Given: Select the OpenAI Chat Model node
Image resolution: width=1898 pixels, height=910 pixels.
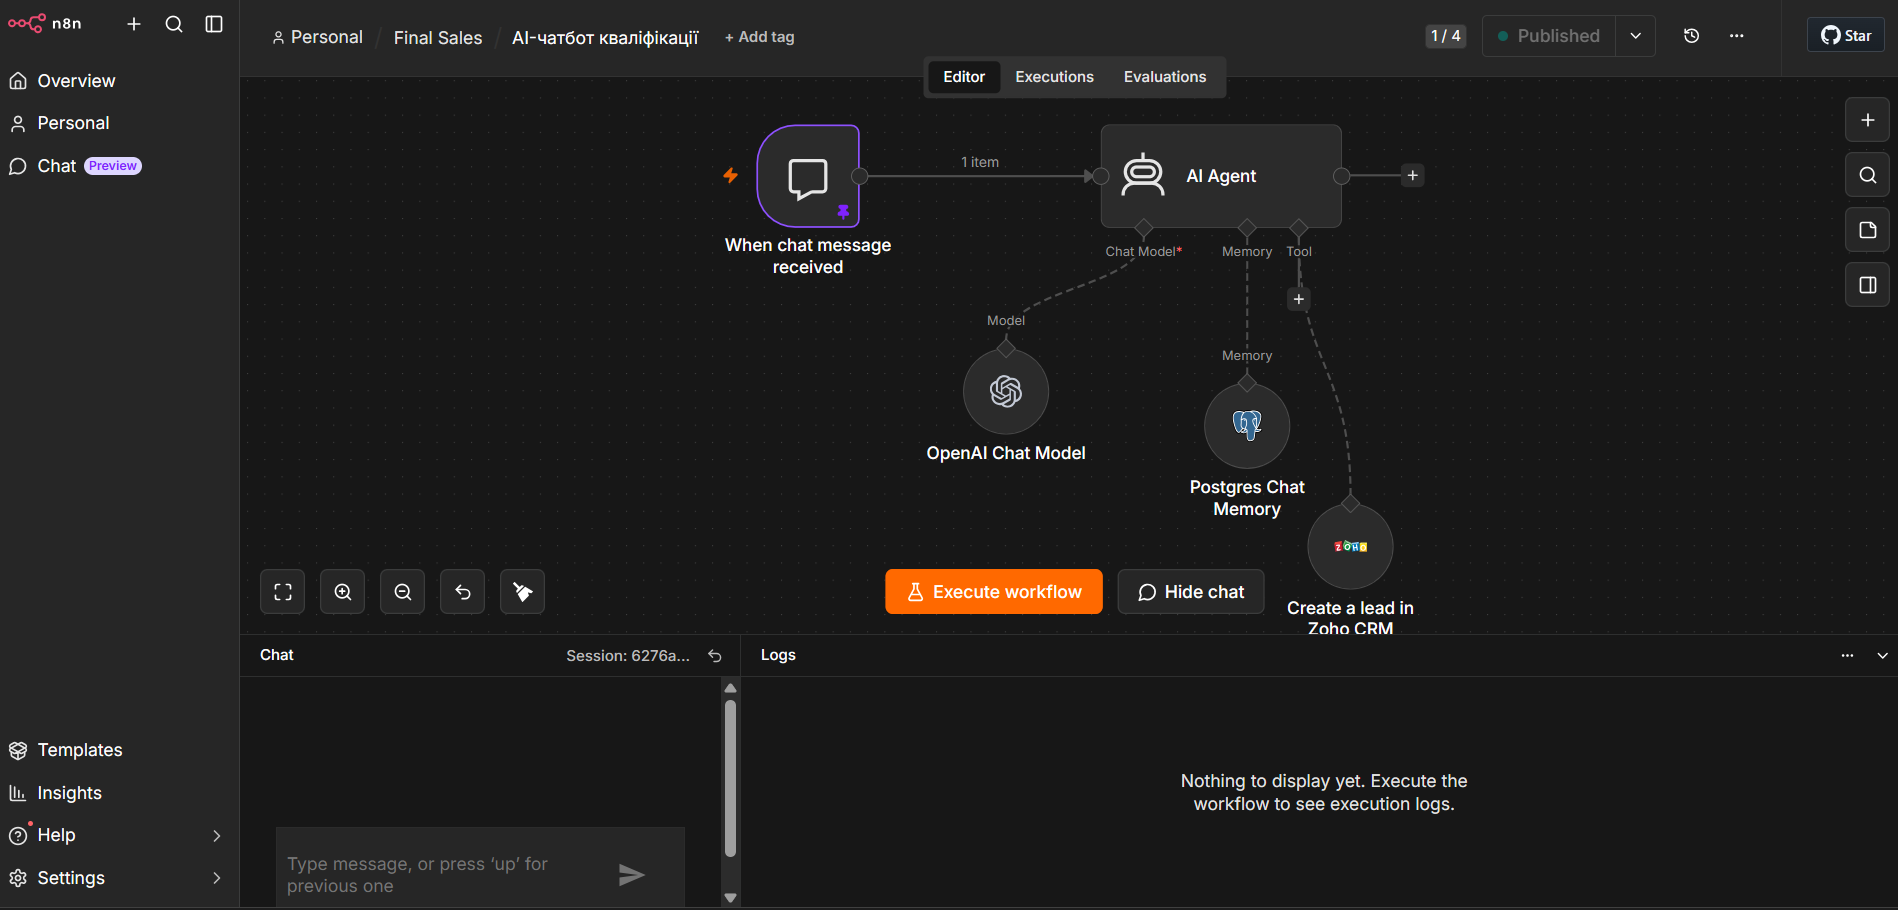Looking at the screenshot, I should [1006, 392].
